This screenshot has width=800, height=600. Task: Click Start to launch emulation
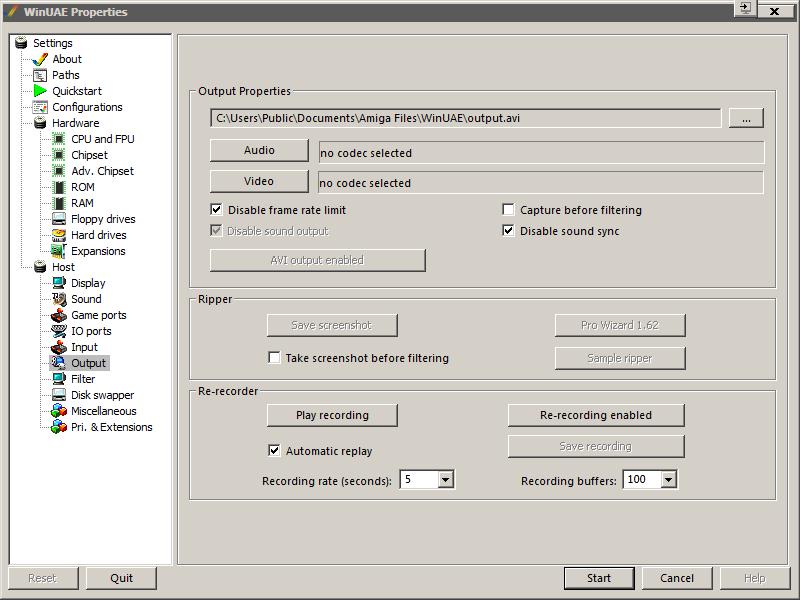599,578
